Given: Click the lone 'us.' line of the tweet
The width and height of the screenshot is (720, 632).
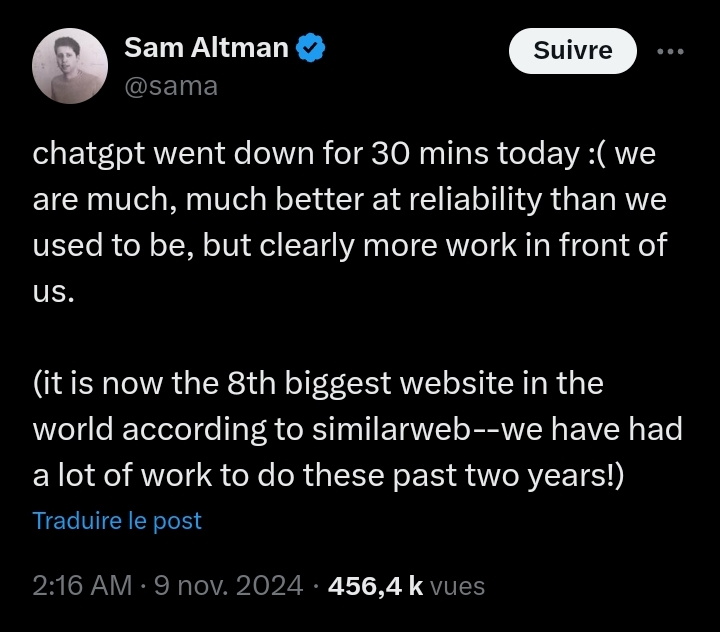Looking at the screenshot, I should (x=53, y=292).
